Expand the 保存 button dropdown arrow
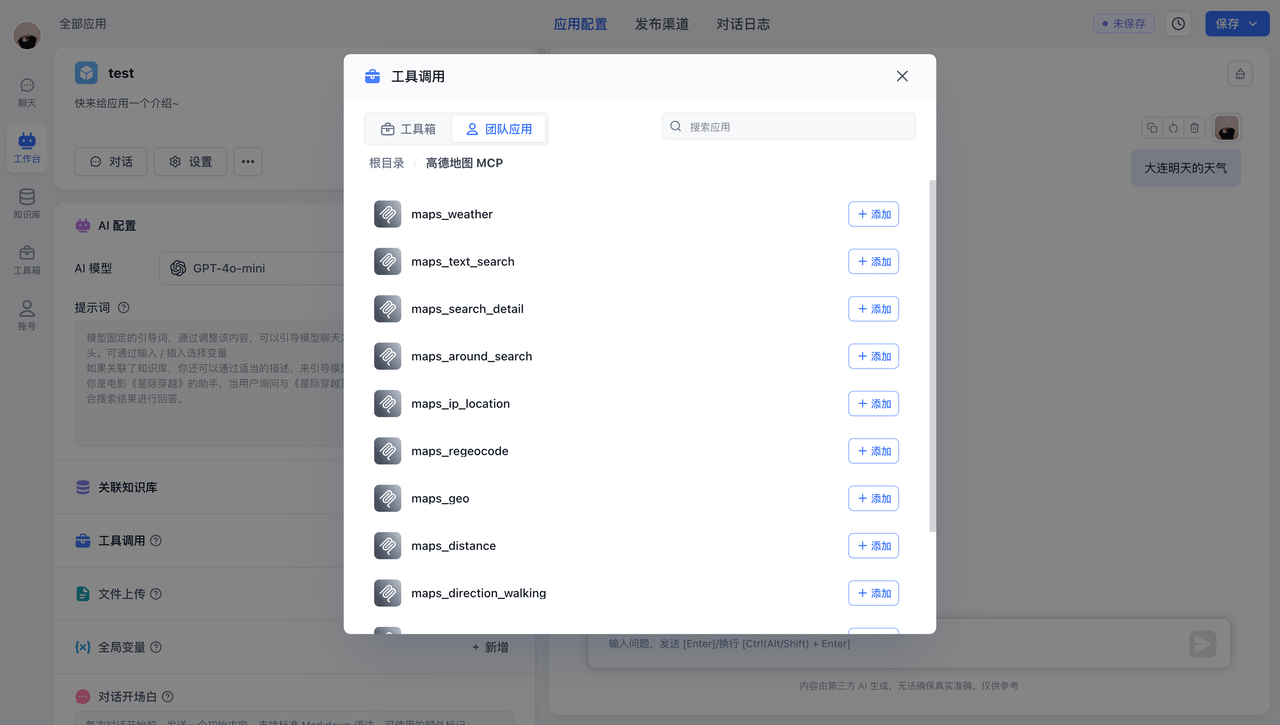Image resolution: width=1280 pixels, height=725 pixels. click(1253, 23)
